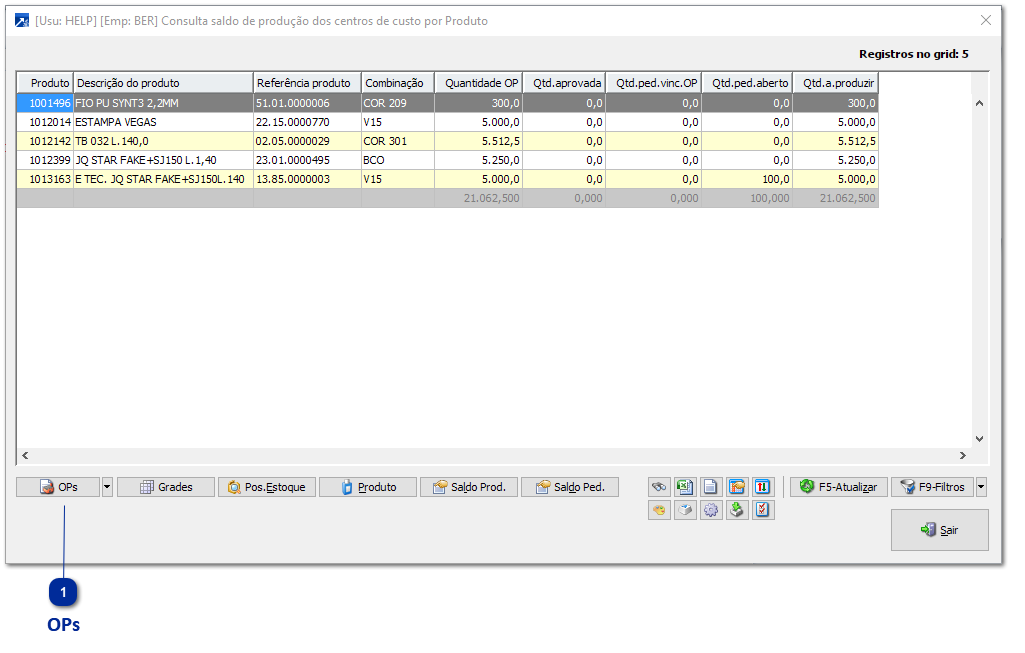Click the red-green sort arrows icon
The width and height of the screenshot is (1025, 653).
pos(763,487)
